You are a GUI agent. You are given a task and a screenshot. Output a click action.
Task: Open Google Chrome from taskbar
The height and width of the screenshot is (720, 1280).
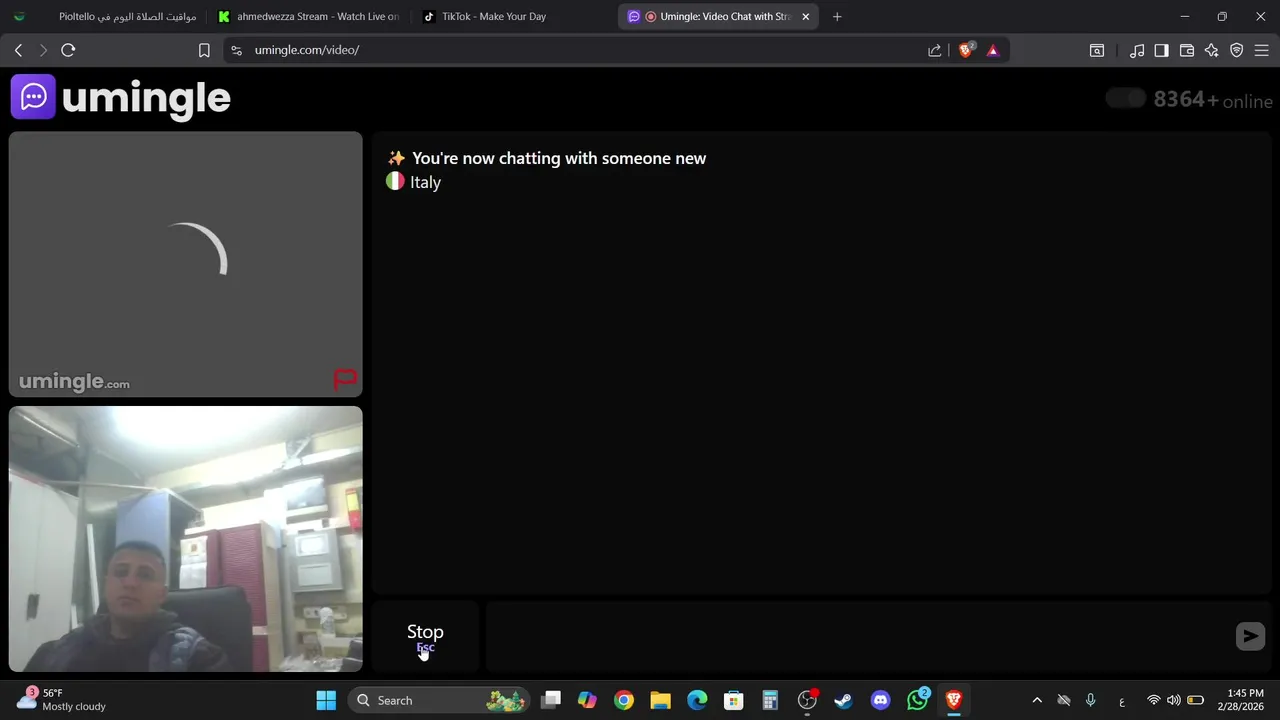pyautogui.click(x=624, y=700)
